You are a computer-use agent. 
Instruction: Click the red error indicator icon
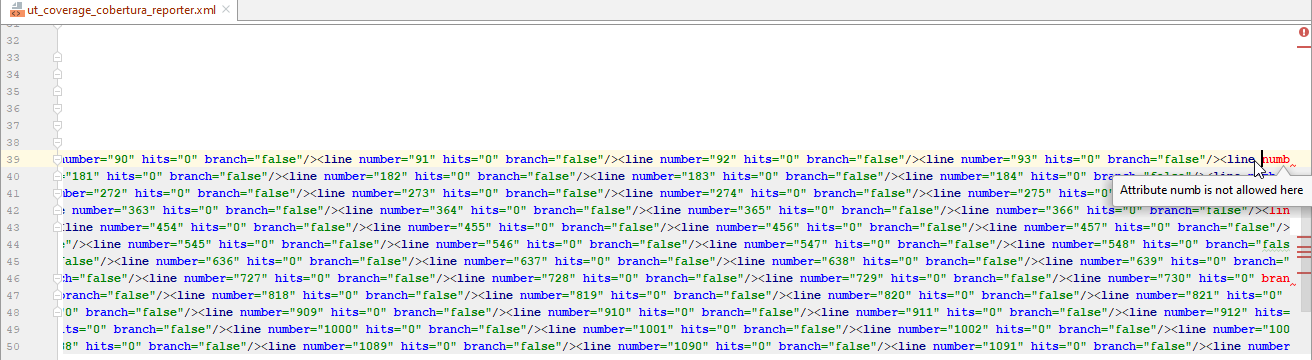pos(1303,33)
